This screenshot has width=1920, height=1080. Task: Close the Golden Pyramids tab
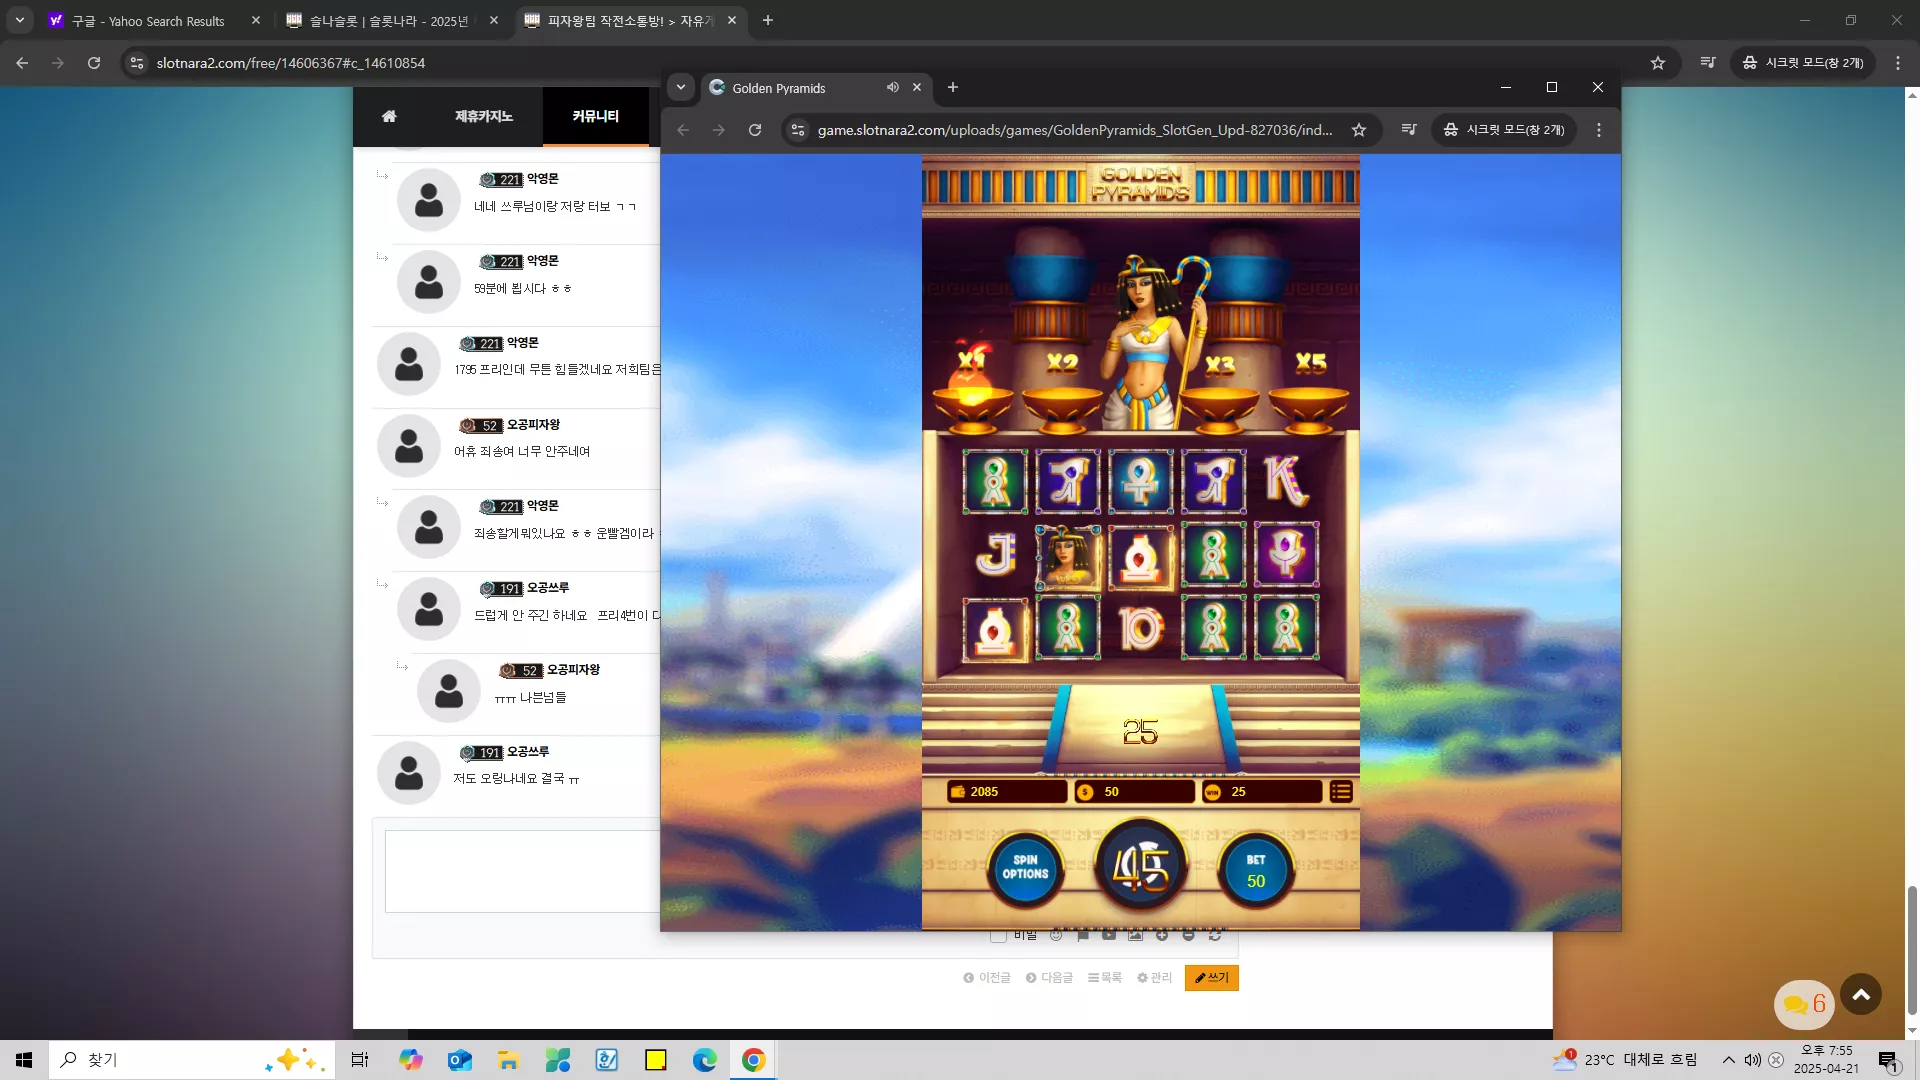917,88
